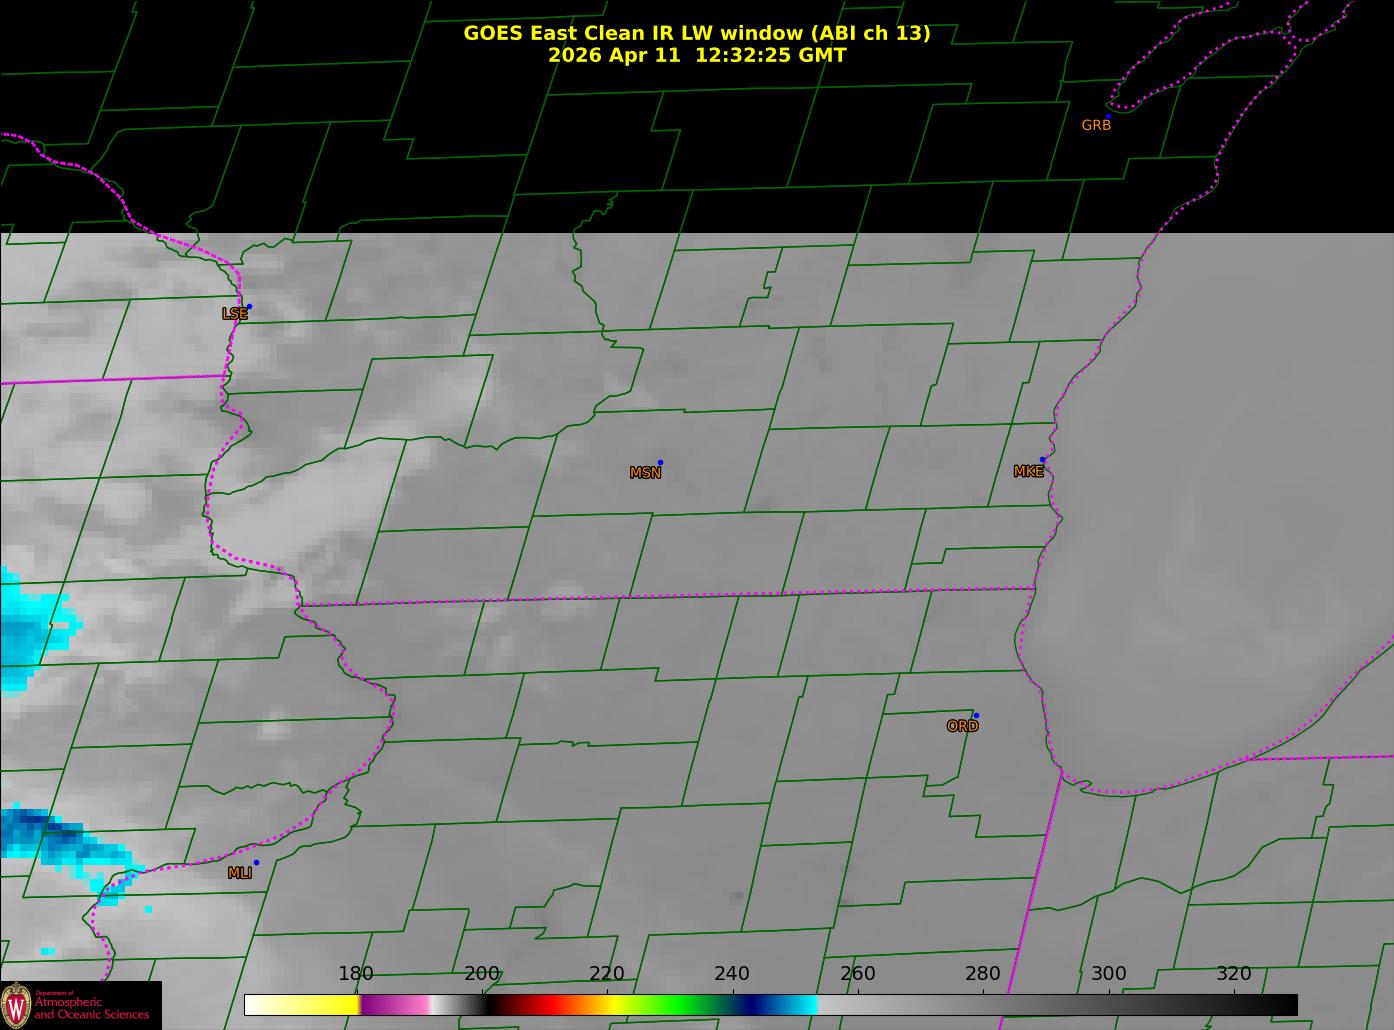This screenshot has height=1030, width=1394.
Task: Click the 200 colorbar tick label
Action: pos(482,974)
